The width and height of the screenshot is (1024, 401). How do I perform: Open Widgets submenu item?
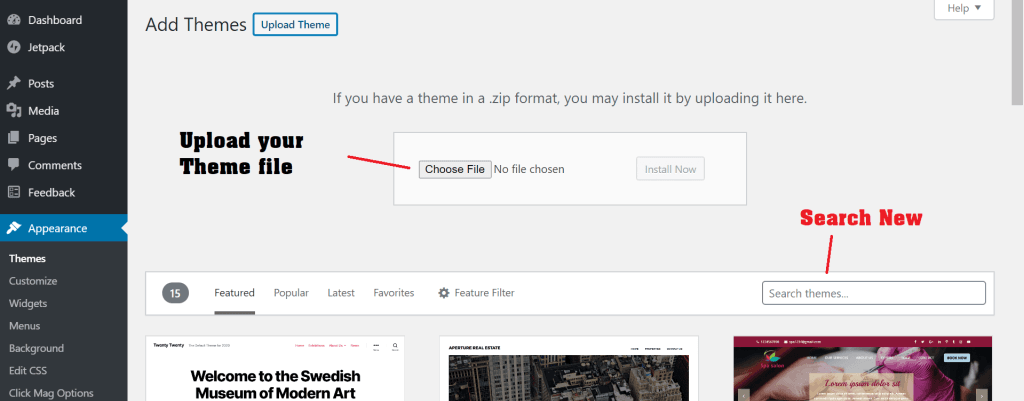[x=28, y=303]
